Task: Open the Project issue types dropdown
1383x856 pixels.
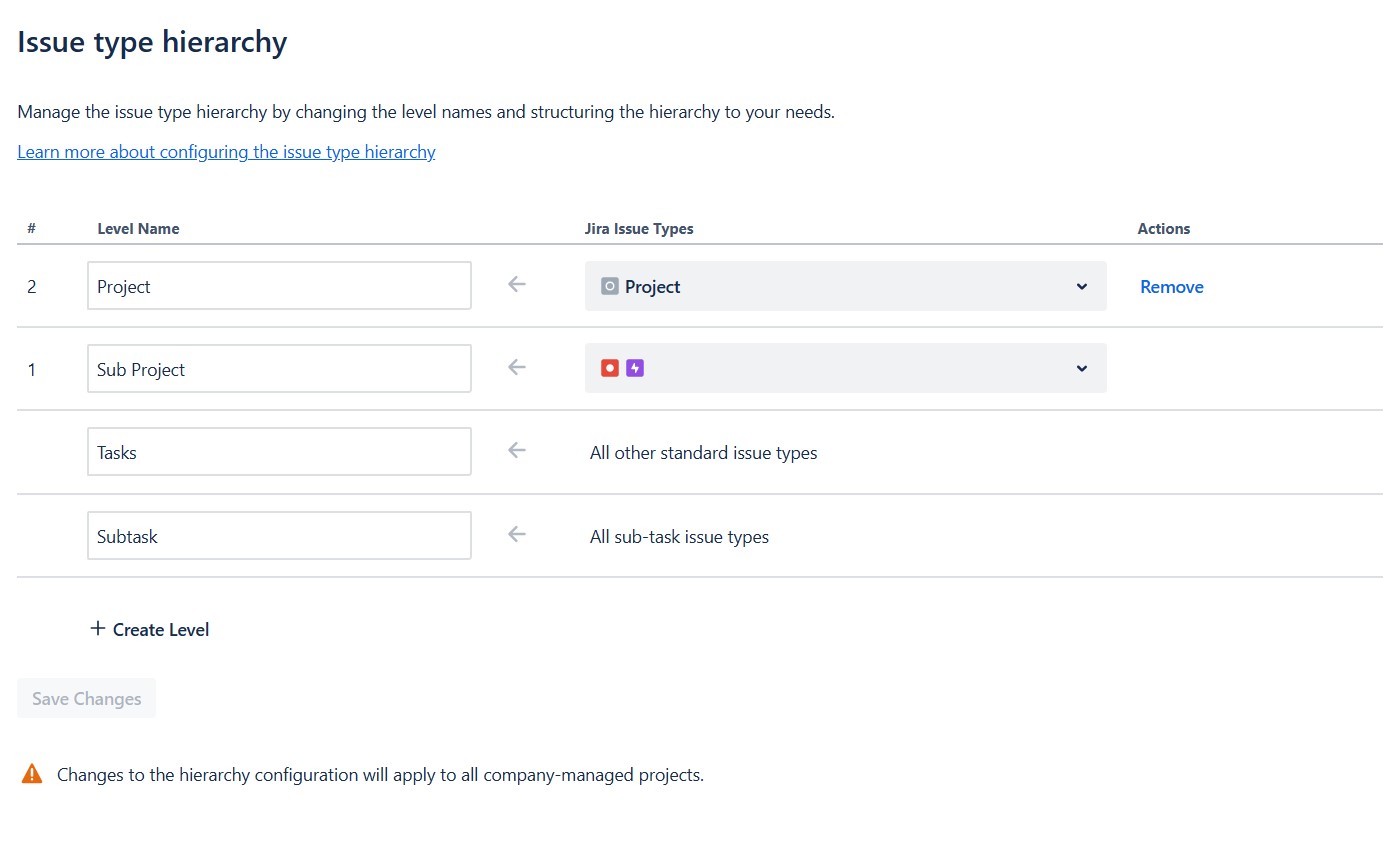Action: tap(846, 286)
